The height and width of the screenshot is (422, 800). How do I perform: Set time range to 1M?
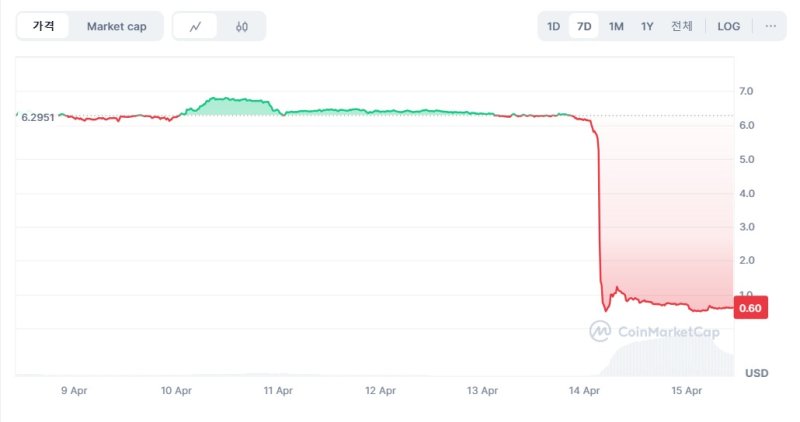coord(616,26)
